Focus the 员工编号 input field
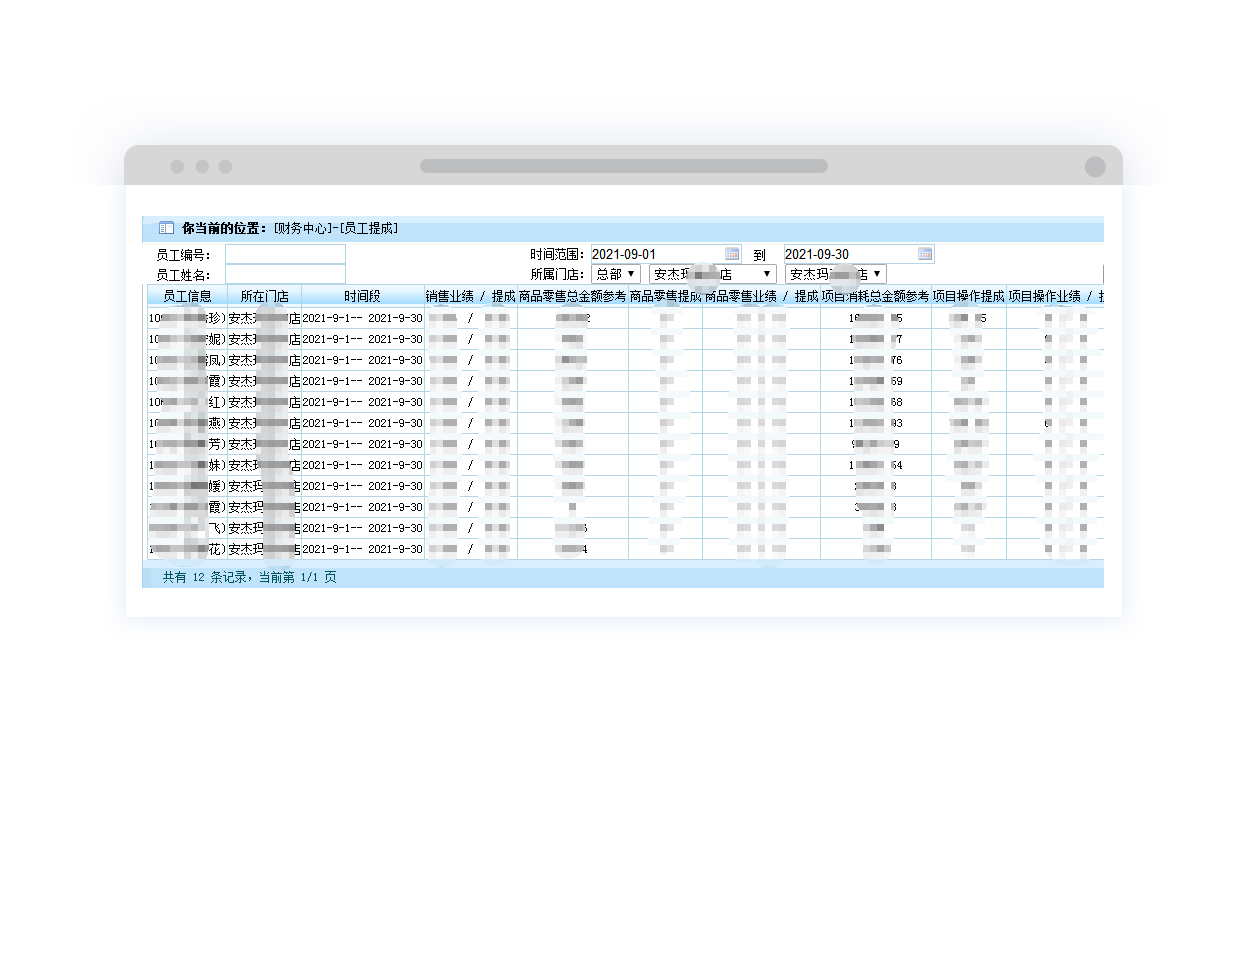 285,254
